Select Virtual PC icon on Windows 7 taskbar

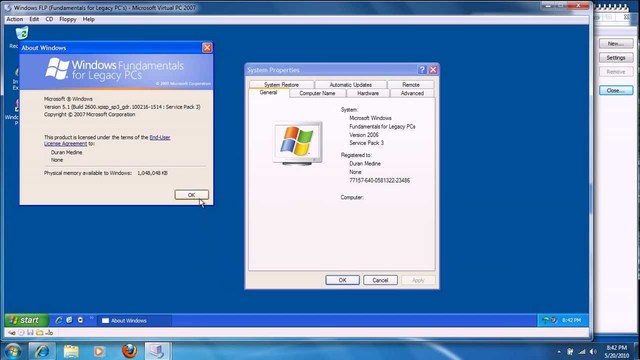click(x=157, y=351)
